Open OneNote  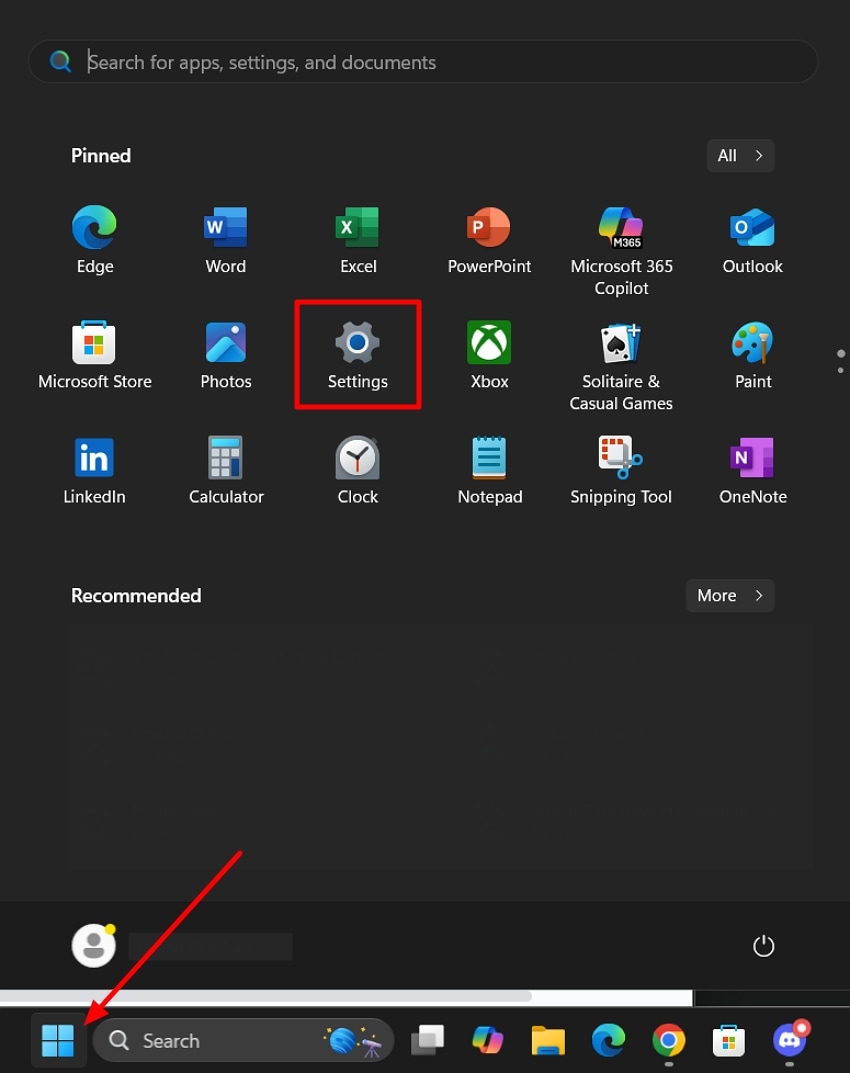click(x=752, y=457)
